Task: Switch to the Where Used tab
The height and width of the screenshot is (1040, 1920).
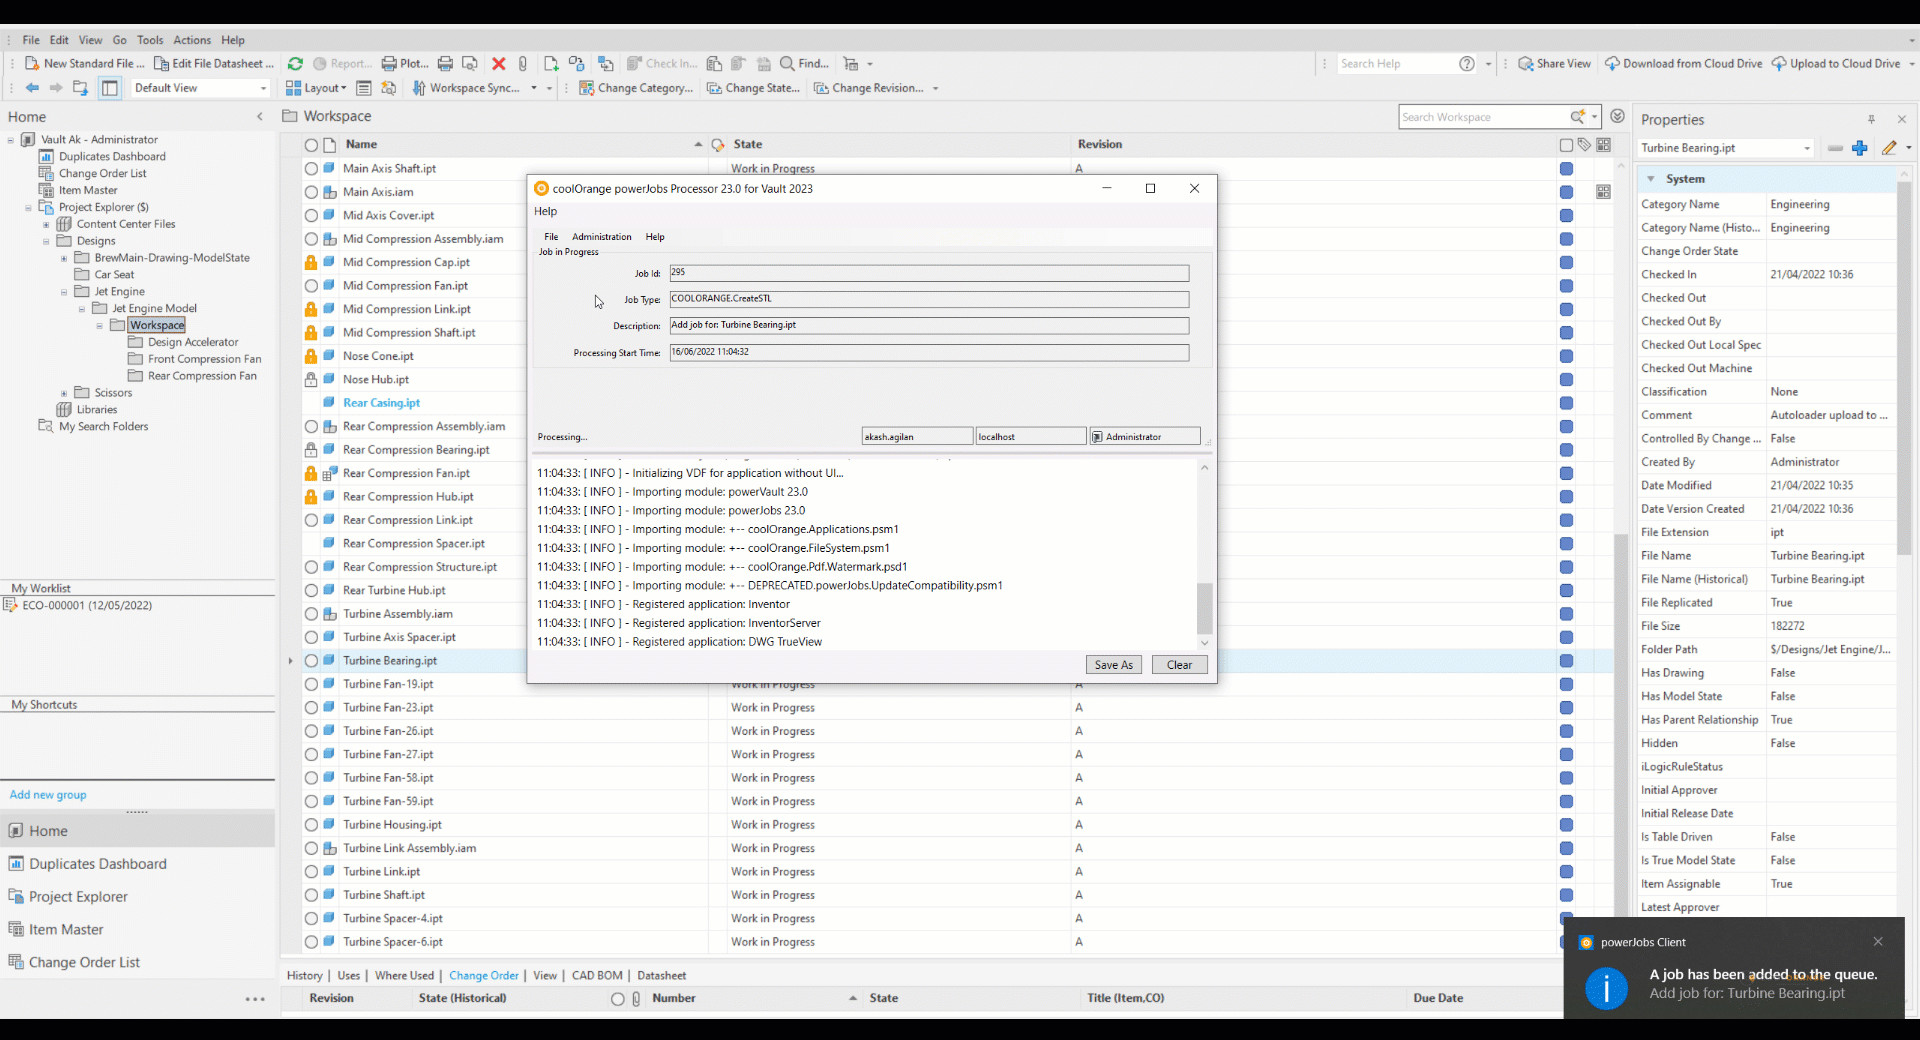Action: click(x=404, y=976)
